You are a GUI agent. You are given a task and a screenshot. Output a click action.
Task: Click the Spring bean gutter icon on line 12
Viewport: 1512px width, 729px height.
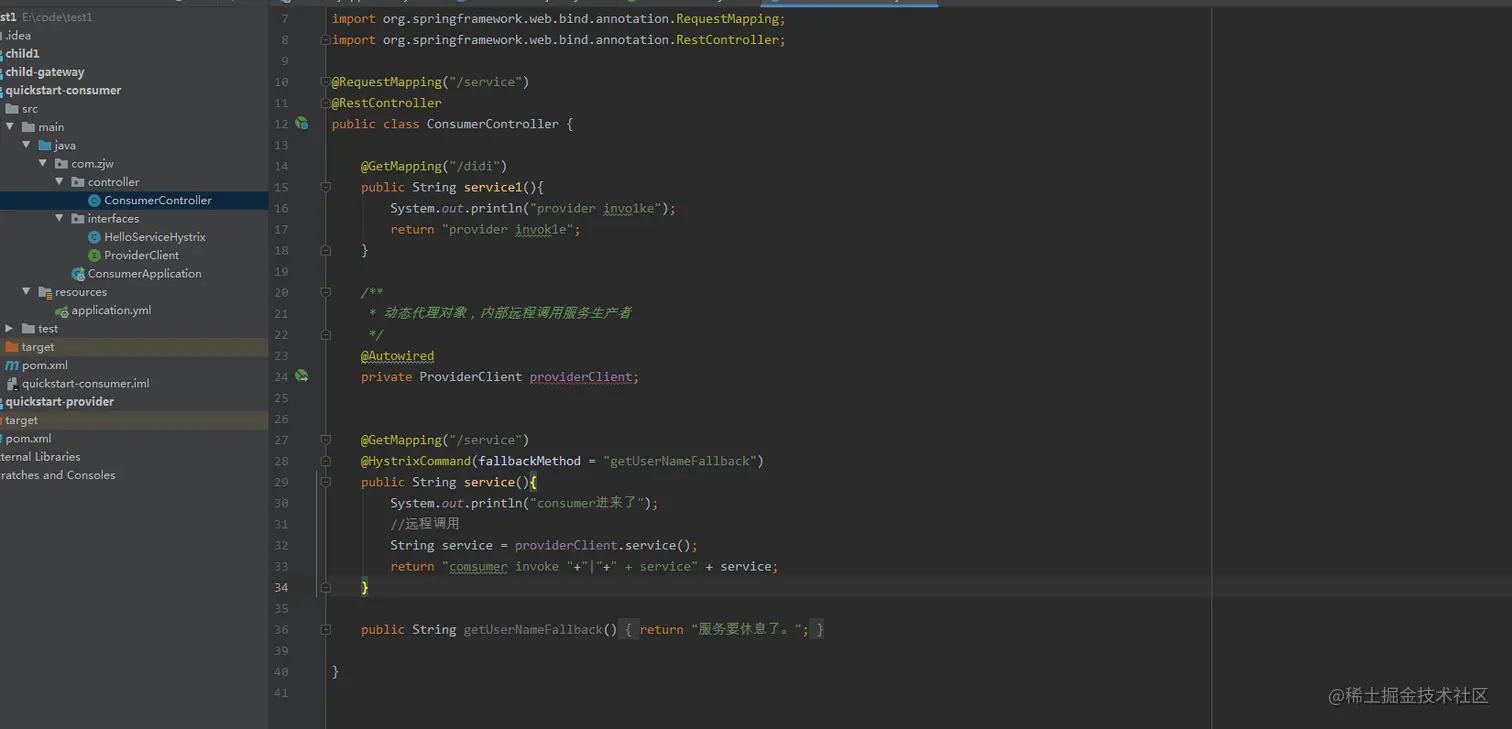(x=301, y=123)
